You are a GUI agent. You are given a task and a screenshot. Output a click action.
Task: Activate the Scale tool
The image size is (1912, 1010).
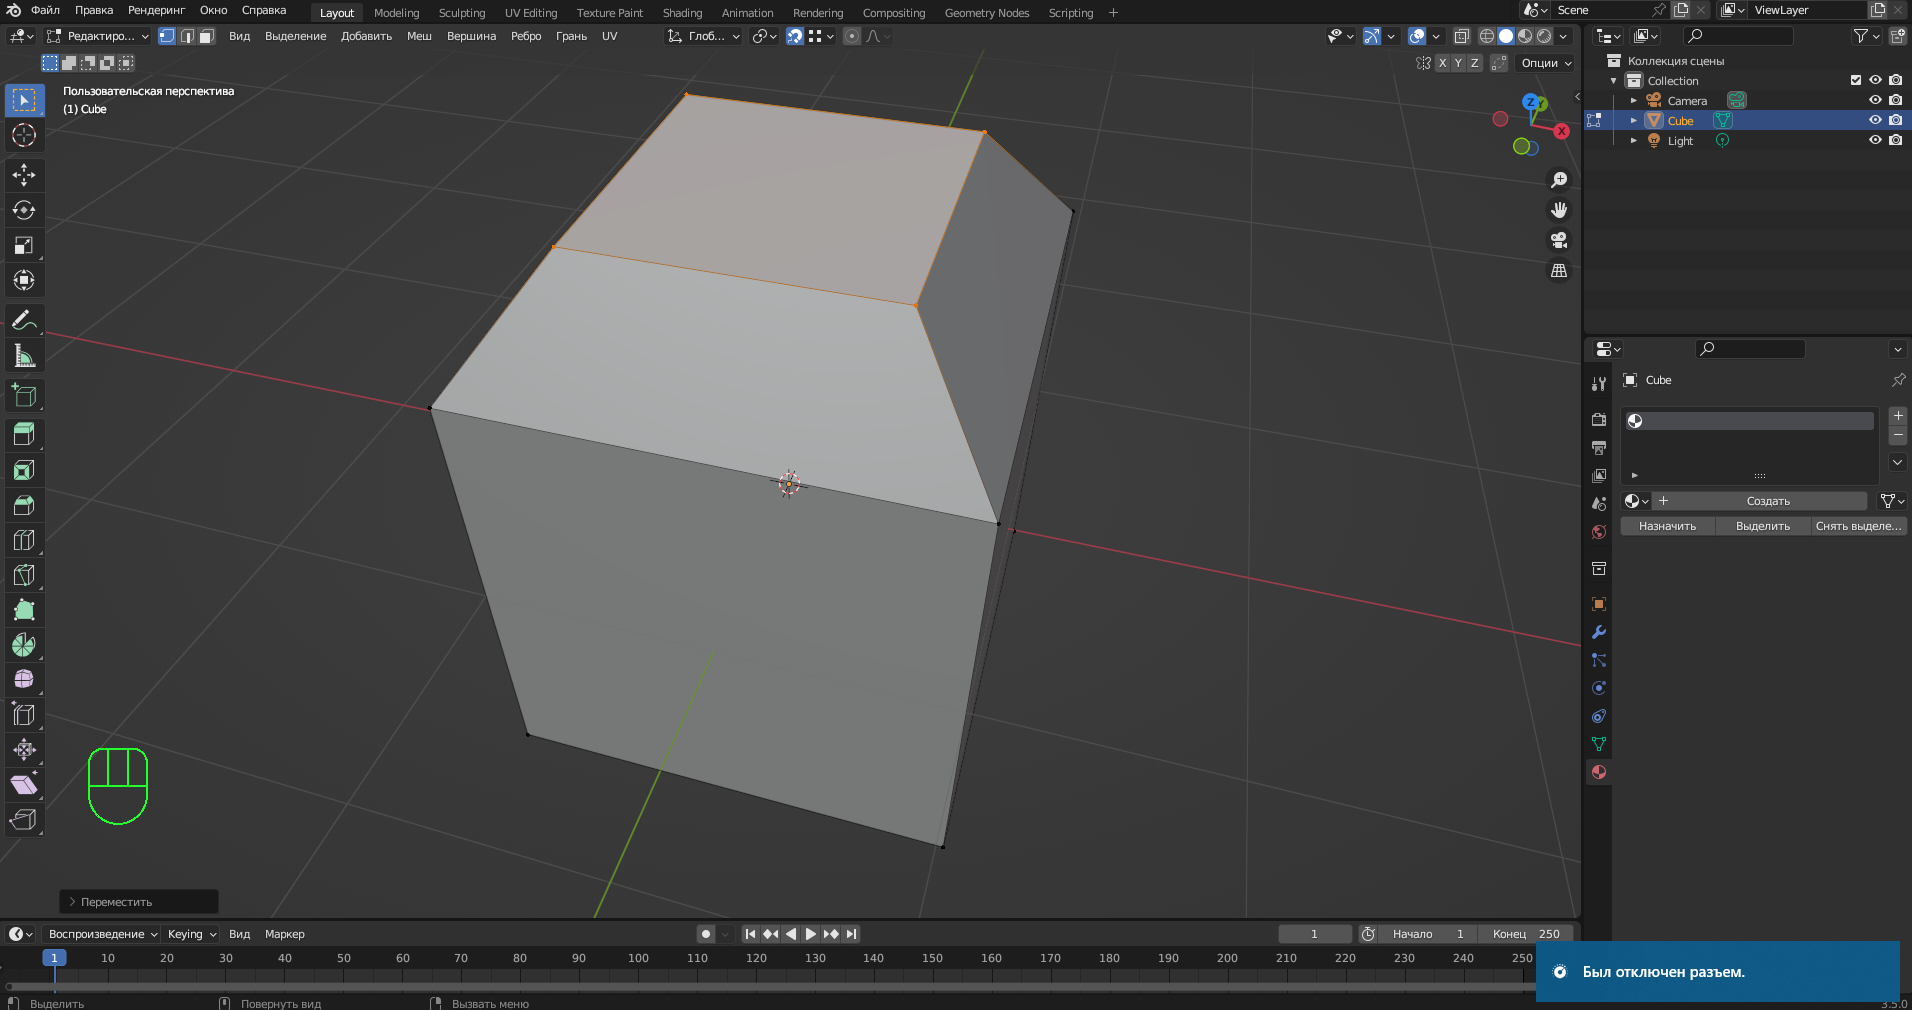[24, 245]
